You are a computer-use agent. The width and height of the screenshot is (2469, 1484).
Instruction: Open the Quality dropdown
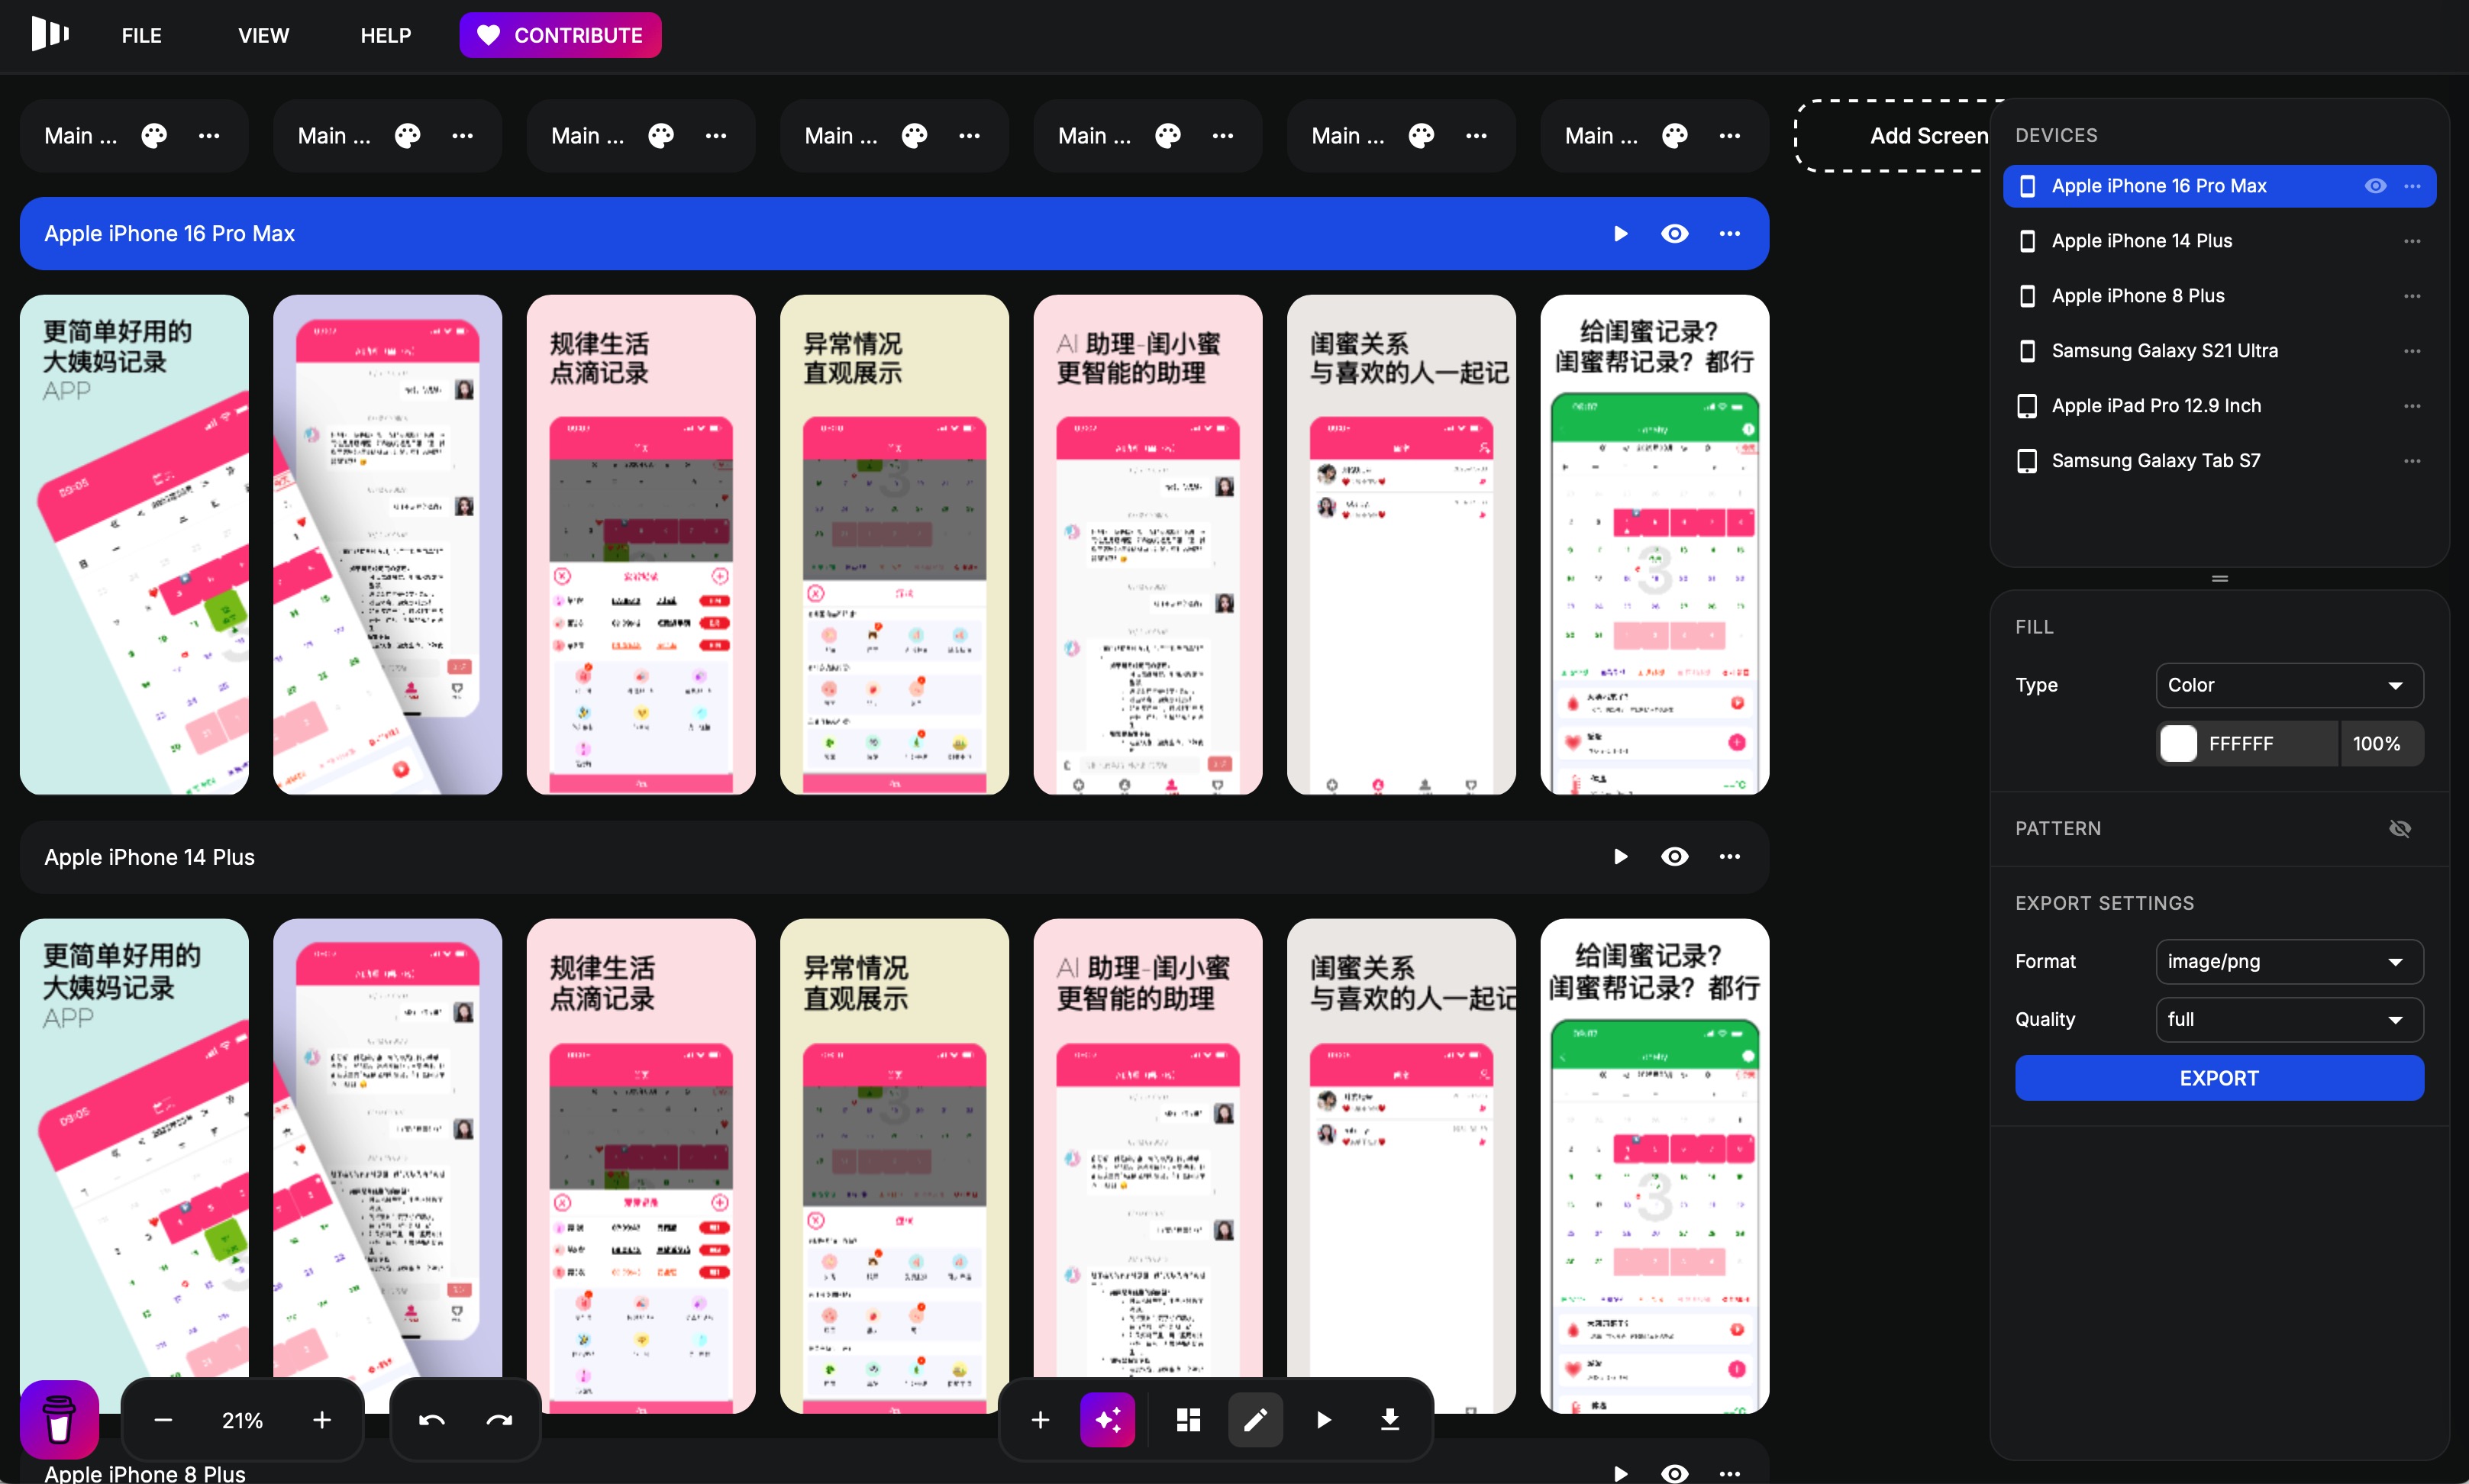[2289, 1019]
